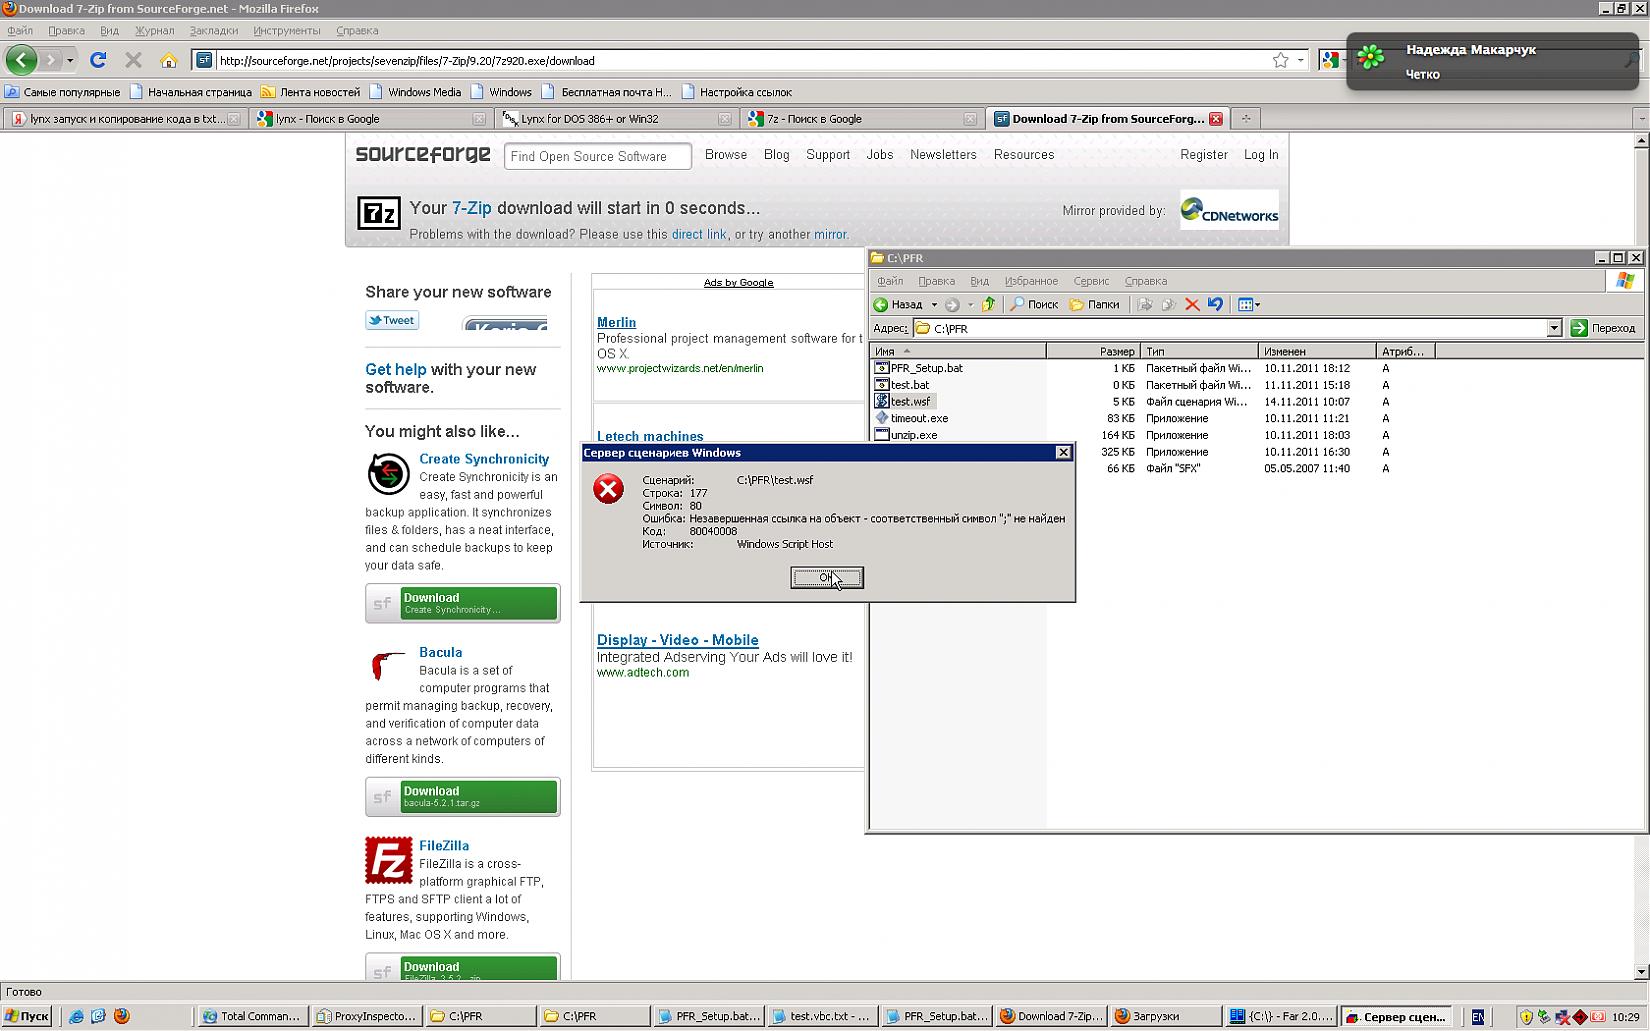Open the CDNetworks mirror logo
The height and width of the screenshot is (1031, 1650).
(x=1229, y=210)
